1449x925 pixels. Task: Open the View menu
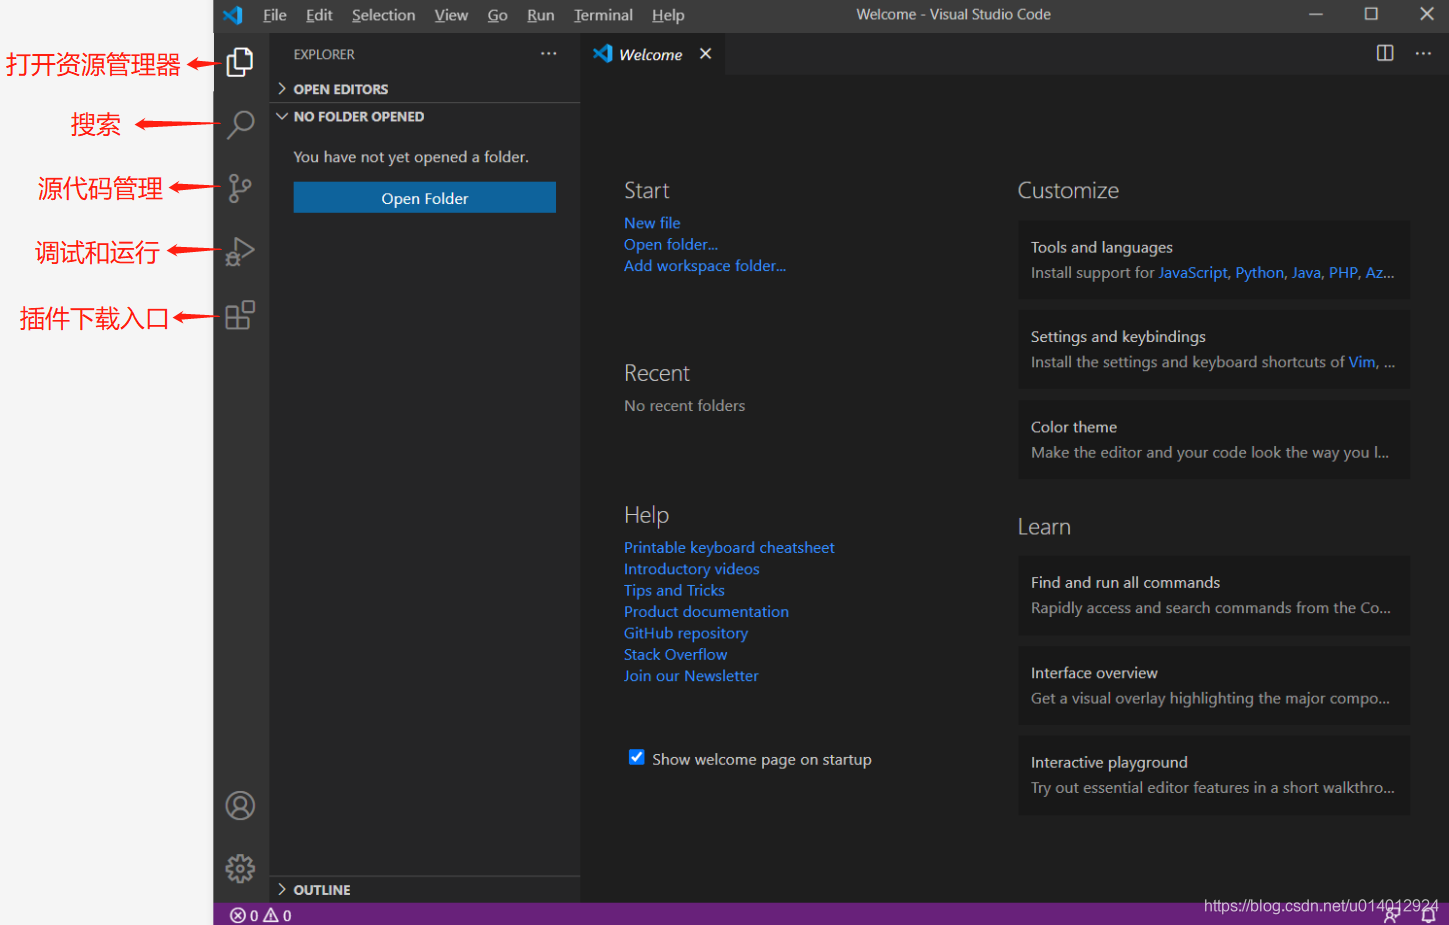coord(451,15)
